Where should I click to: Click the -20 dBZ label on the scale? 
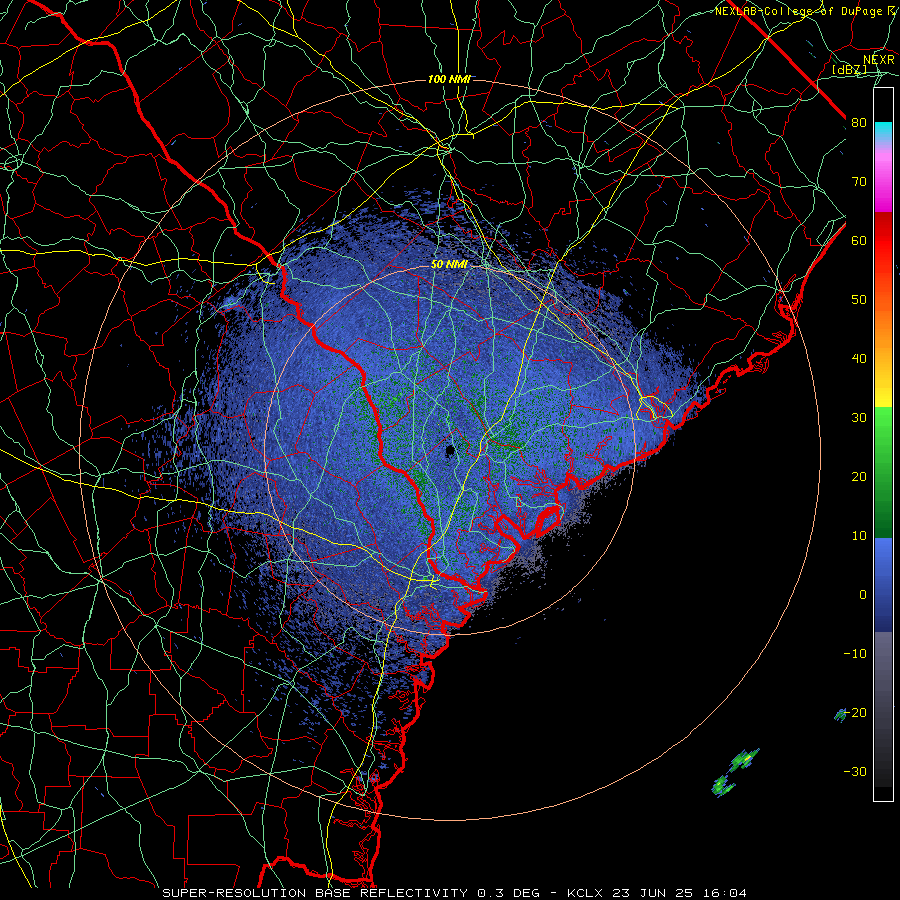[855, 712]
